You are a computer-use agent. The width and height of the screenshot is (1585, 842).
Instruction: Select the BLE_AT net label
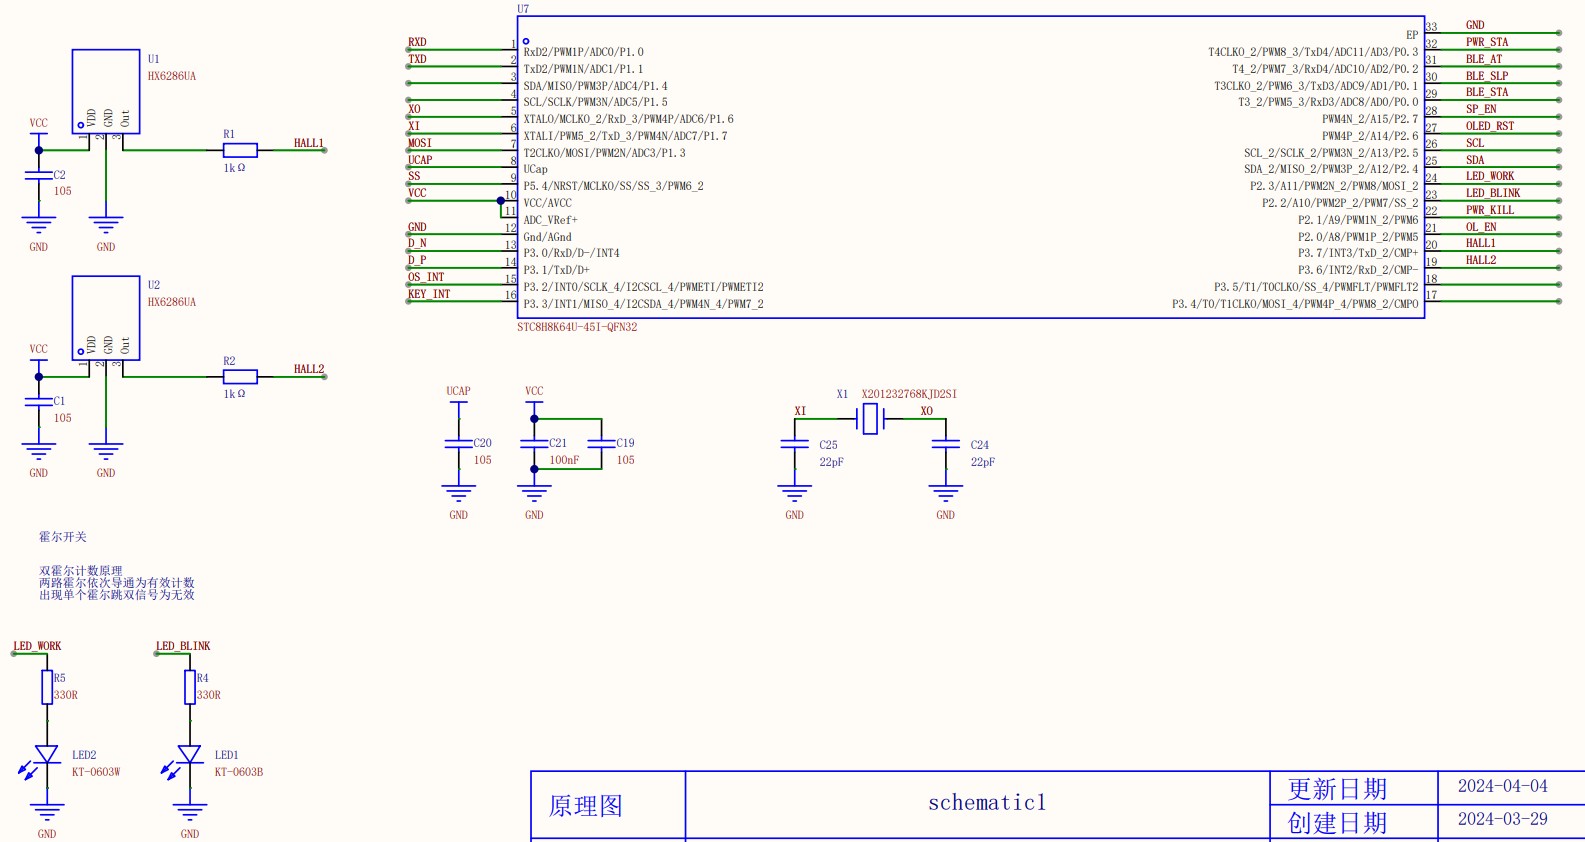1484,59
